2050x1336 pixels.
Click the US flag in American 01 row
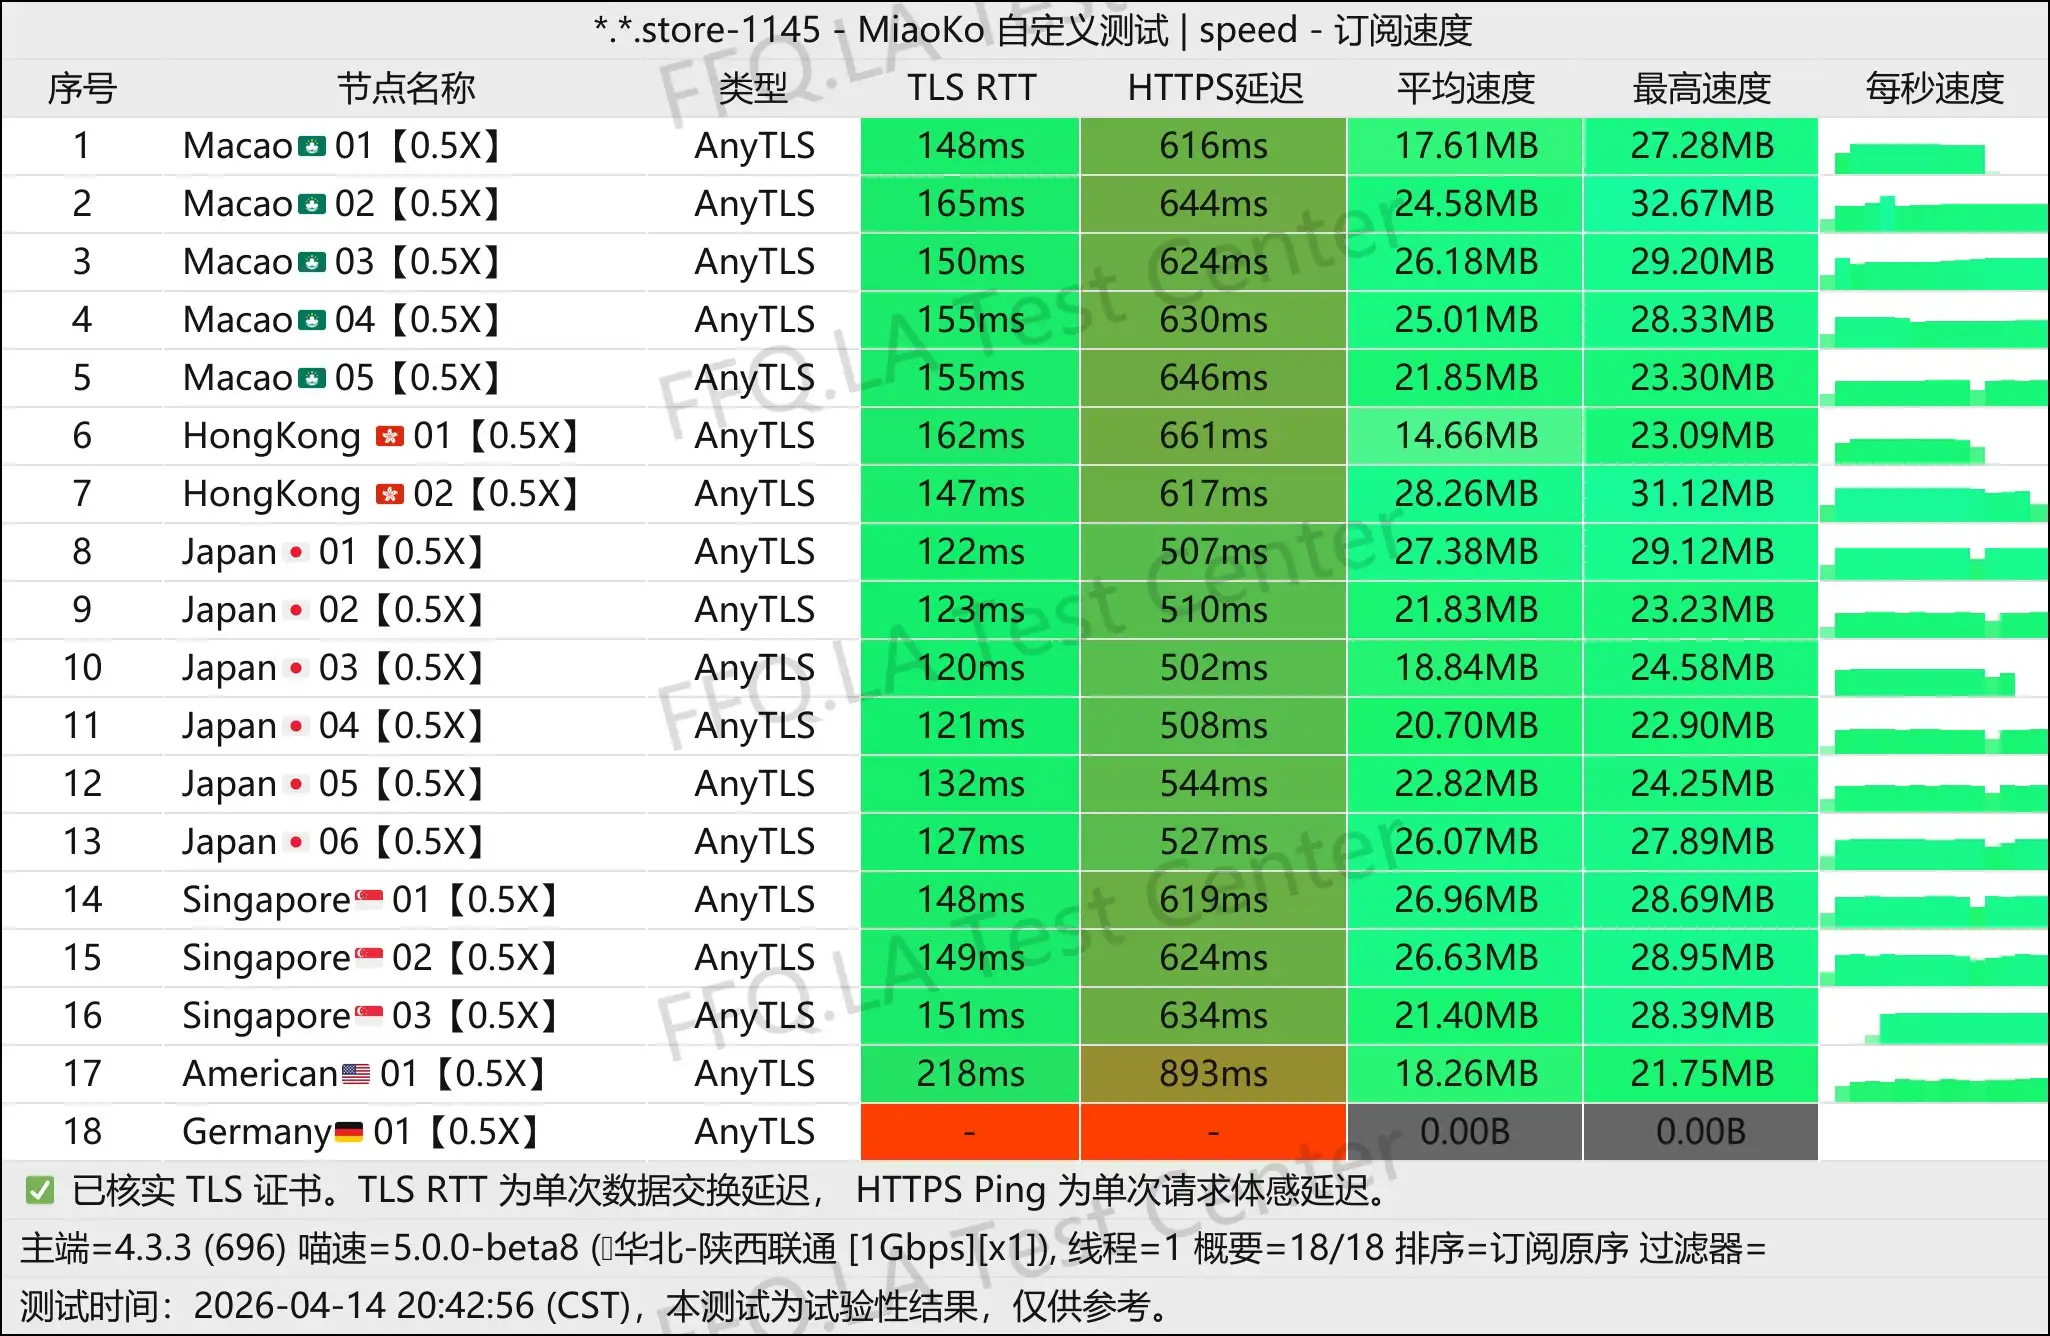(356, 1074)
